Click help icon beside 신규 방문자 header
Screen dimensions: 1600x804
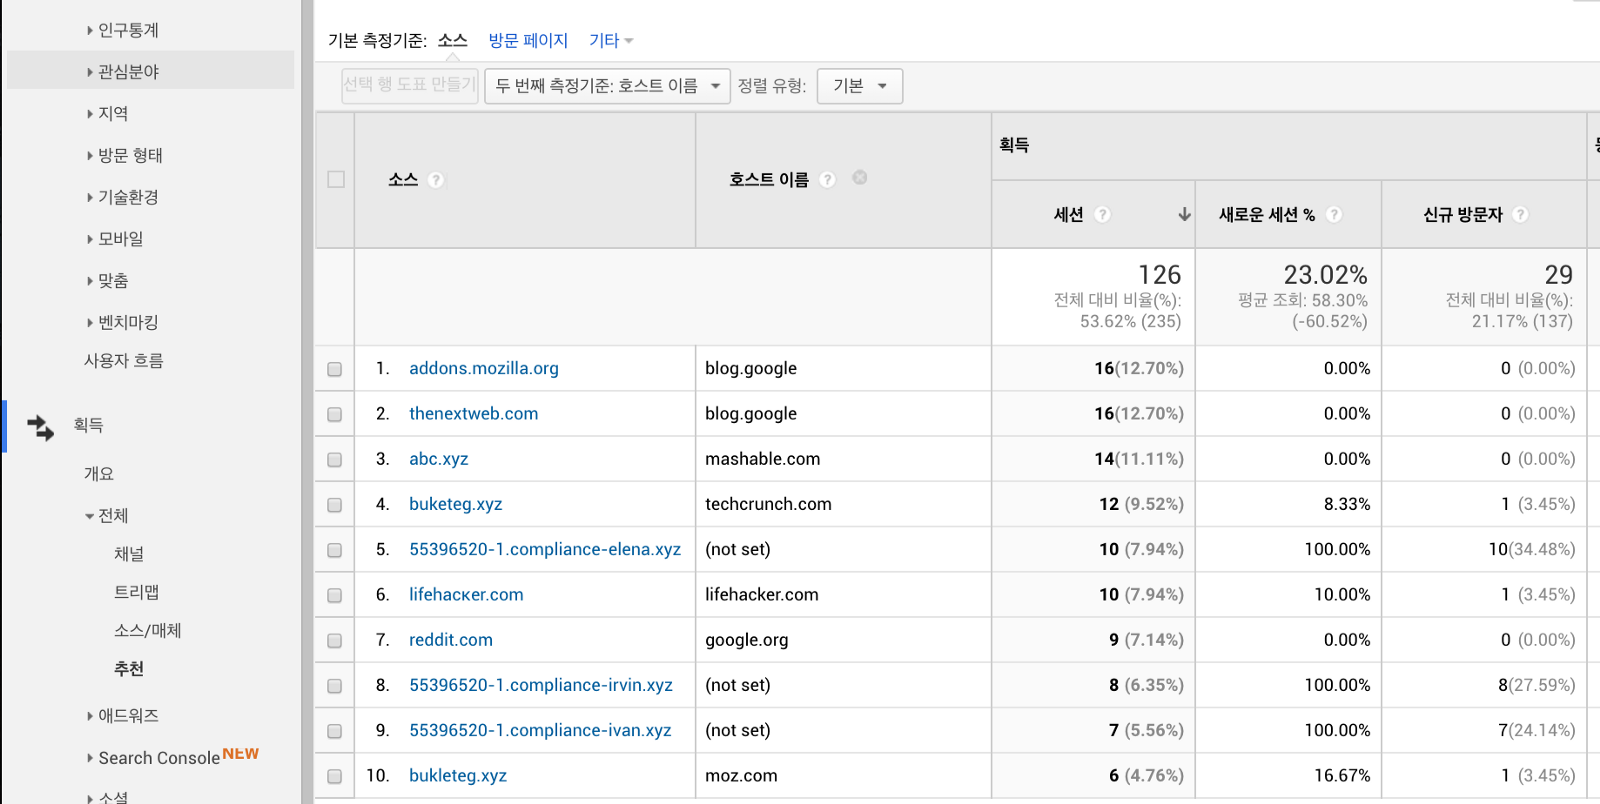[x=1520, y=215]
